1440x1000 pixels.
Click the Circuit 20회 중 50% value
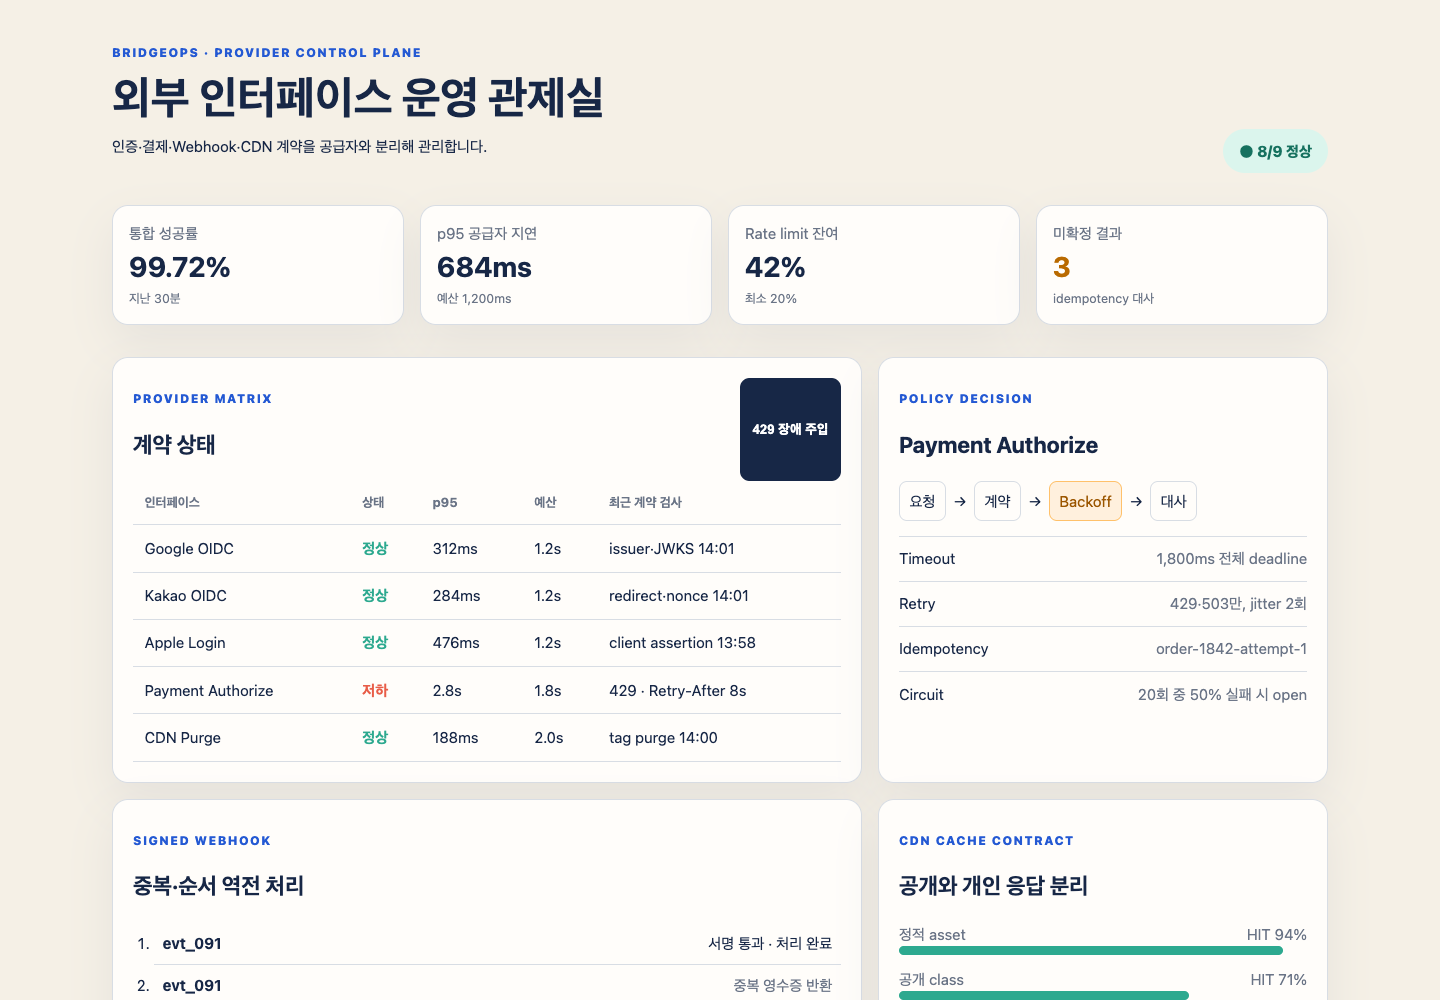[x=1222, y=695]
